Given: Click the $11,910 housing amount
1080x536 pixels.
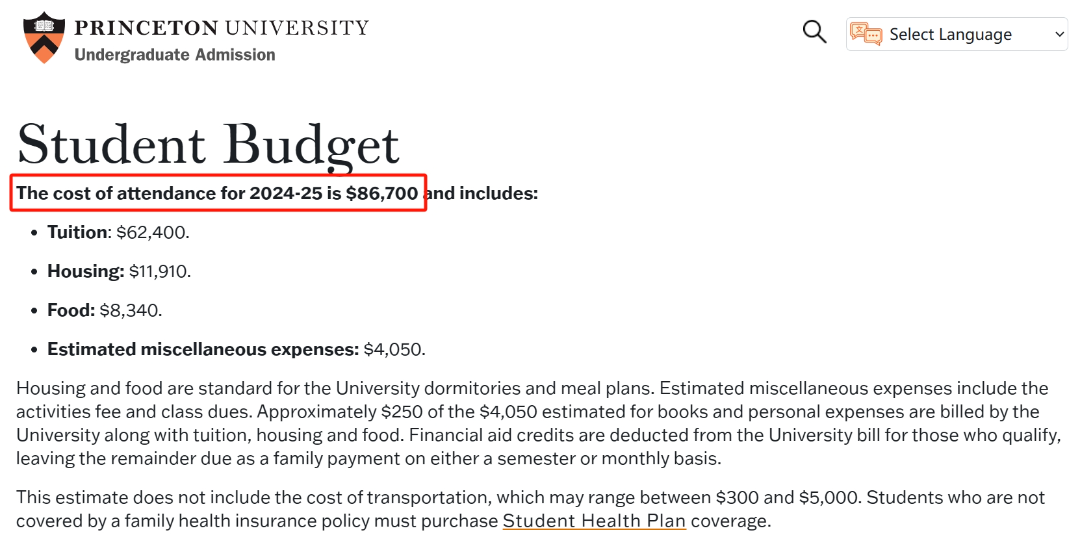Looking at the screenshot, I should click(160, 271).
